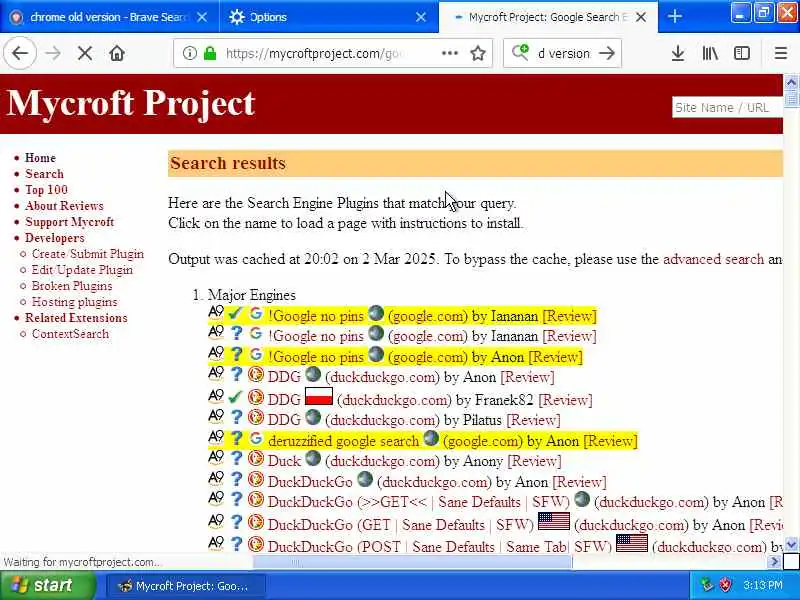
Task: Click Google G icon on deruzzified google search row
Action: (x=256, y=438)
